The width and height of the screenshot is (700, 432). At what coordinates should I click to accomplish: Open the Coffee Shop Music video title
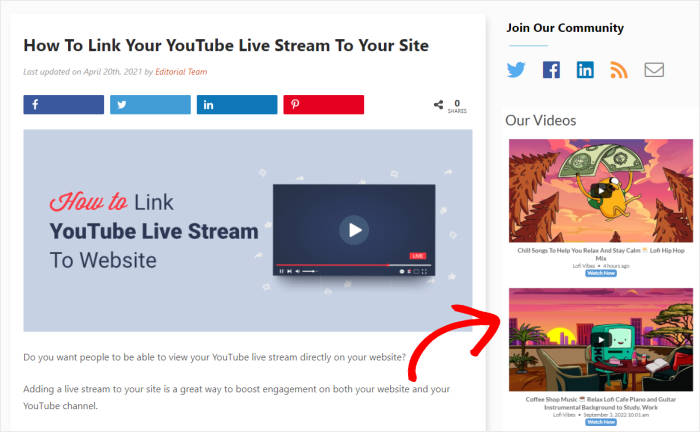point(601,403)
